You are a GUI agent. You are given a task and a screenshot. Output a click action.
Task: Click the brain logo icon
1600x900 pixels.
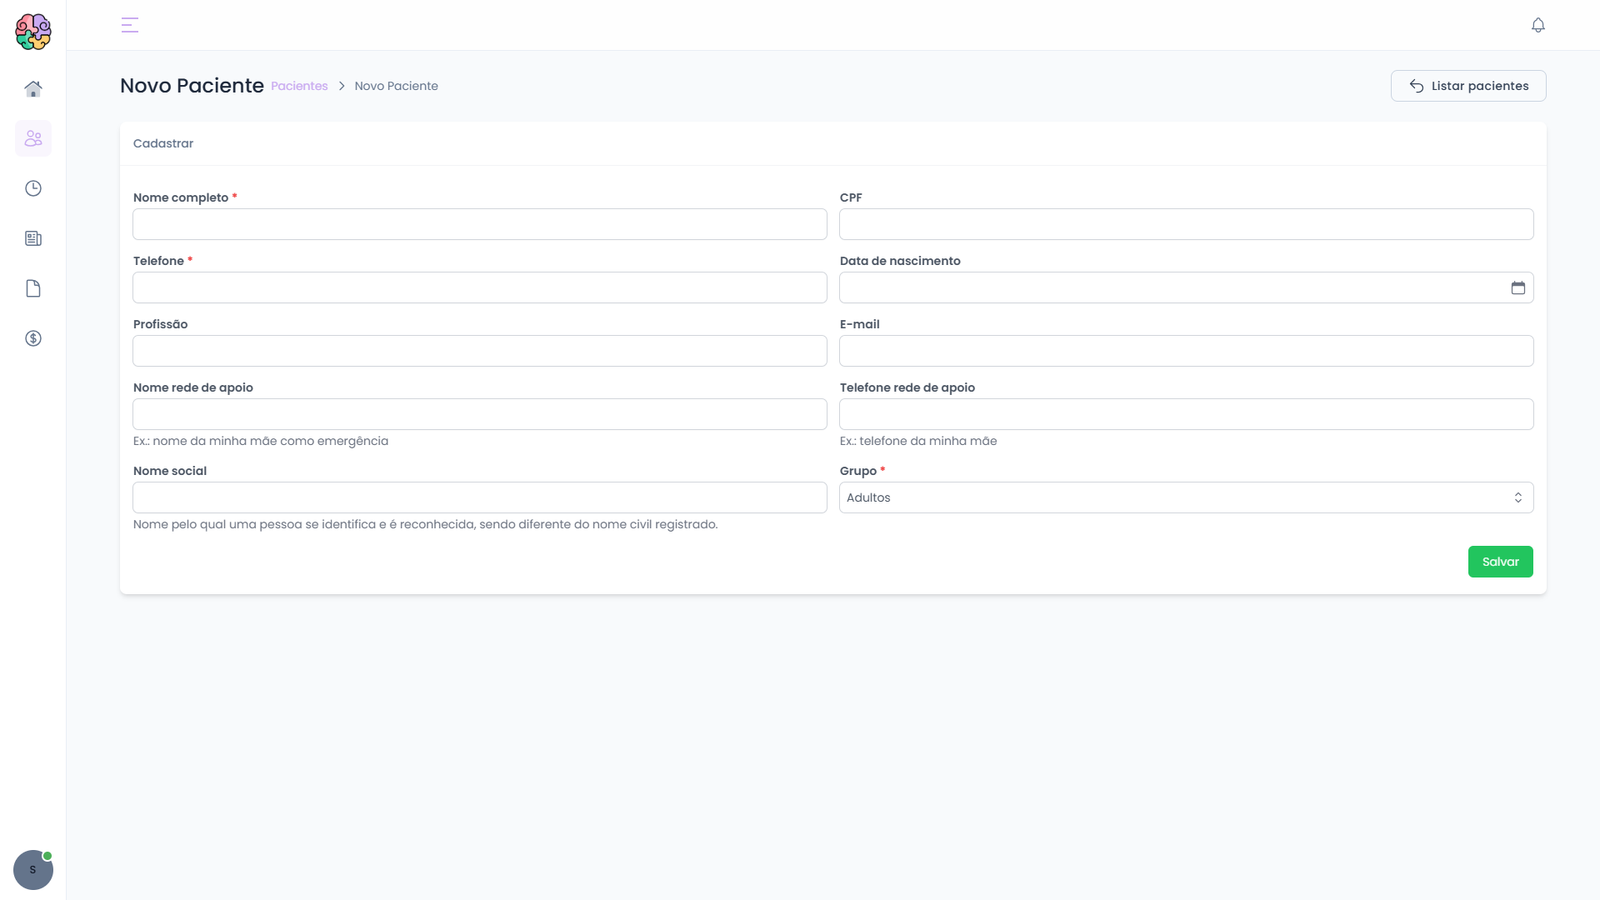click(33, 32)
